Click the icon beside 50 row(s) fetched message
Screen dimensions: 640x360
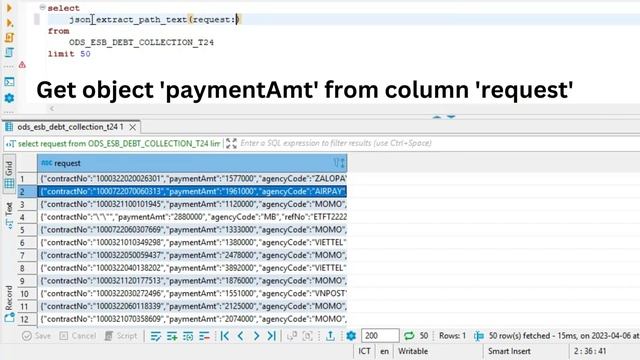point(479,336)
